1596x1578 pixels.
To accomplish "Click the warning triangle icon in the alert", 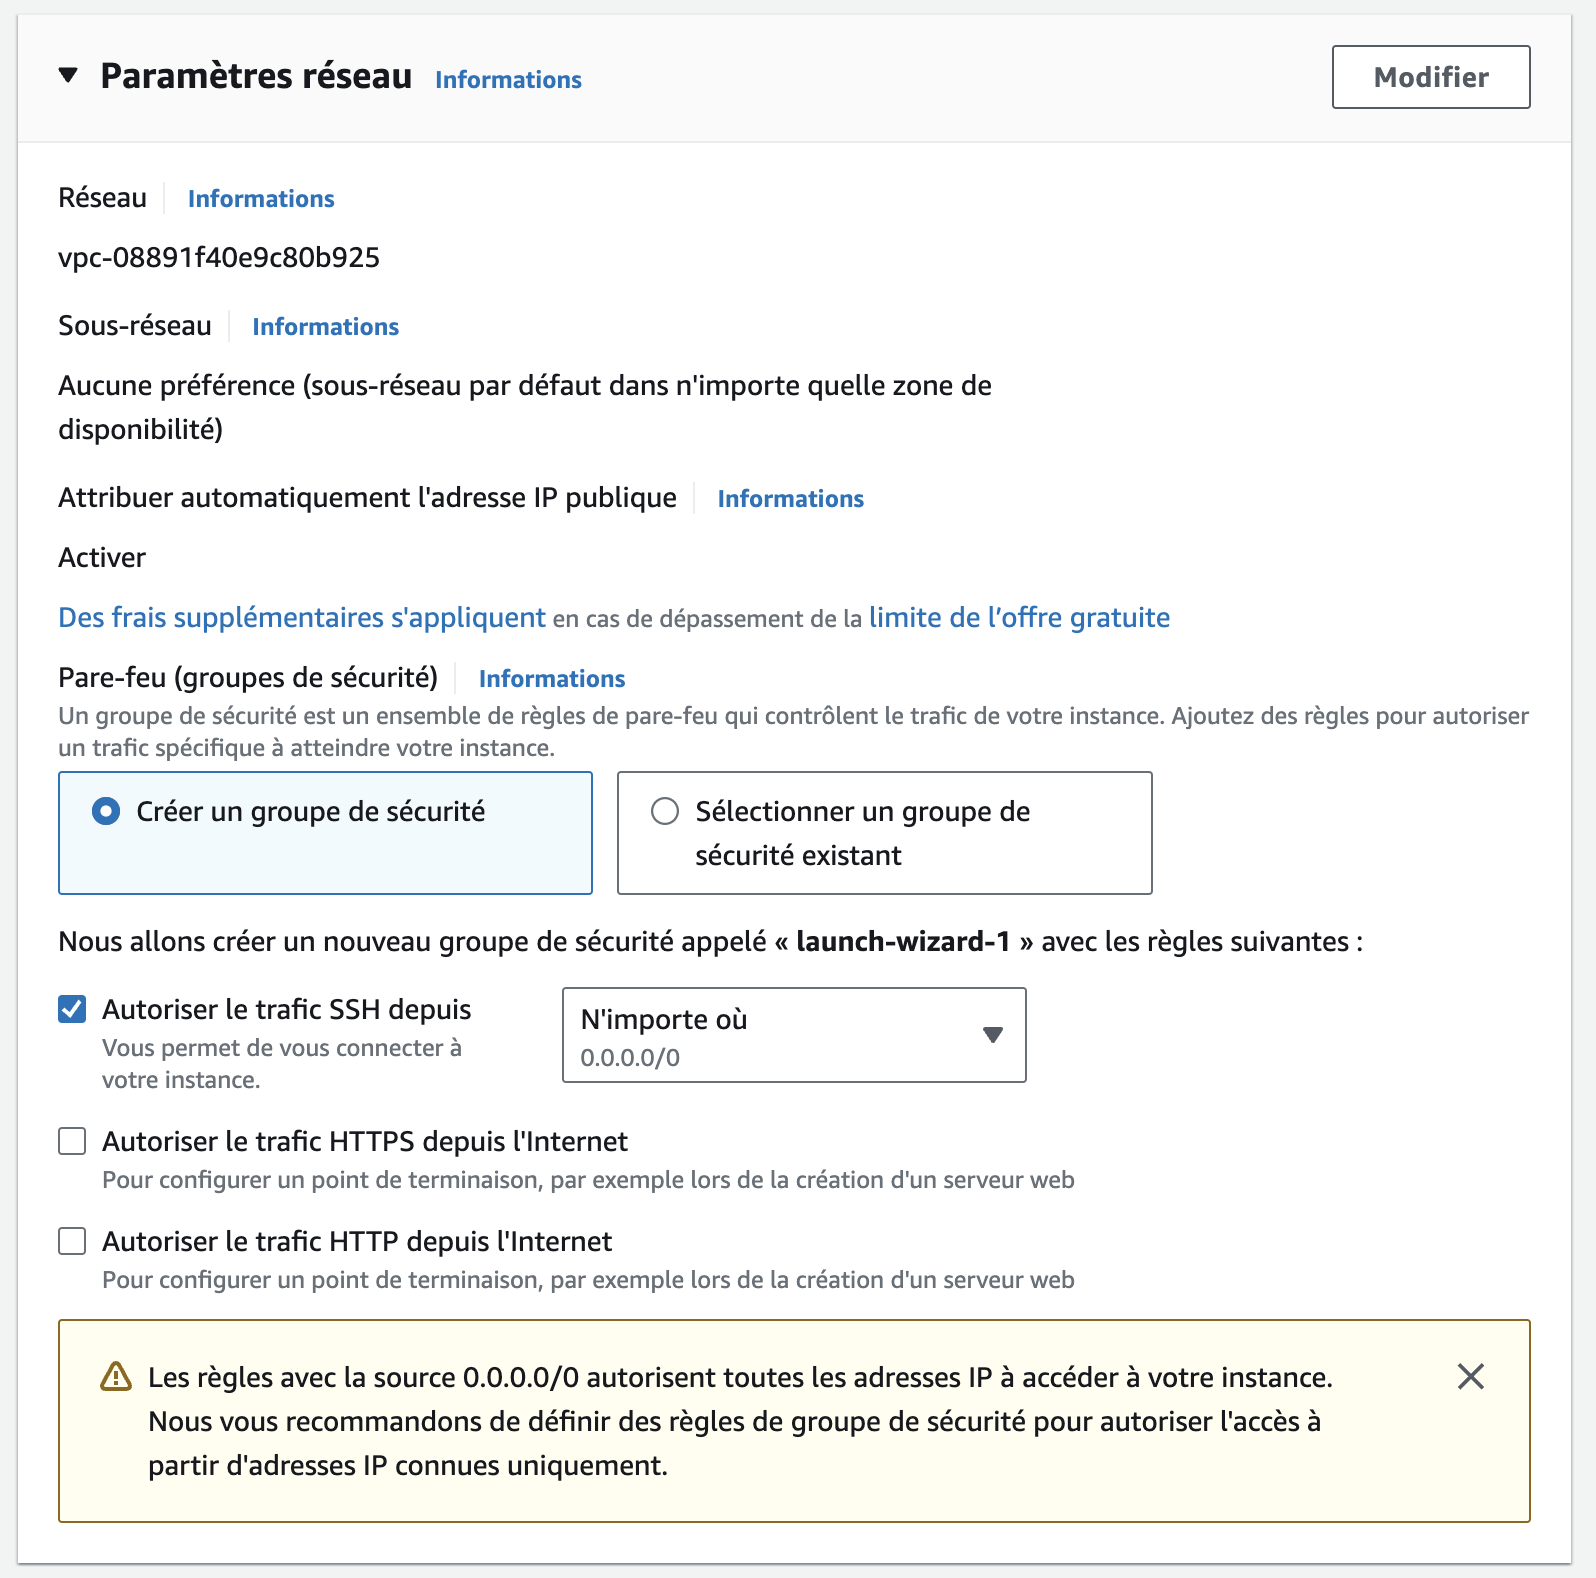I will coord(116,1377).
